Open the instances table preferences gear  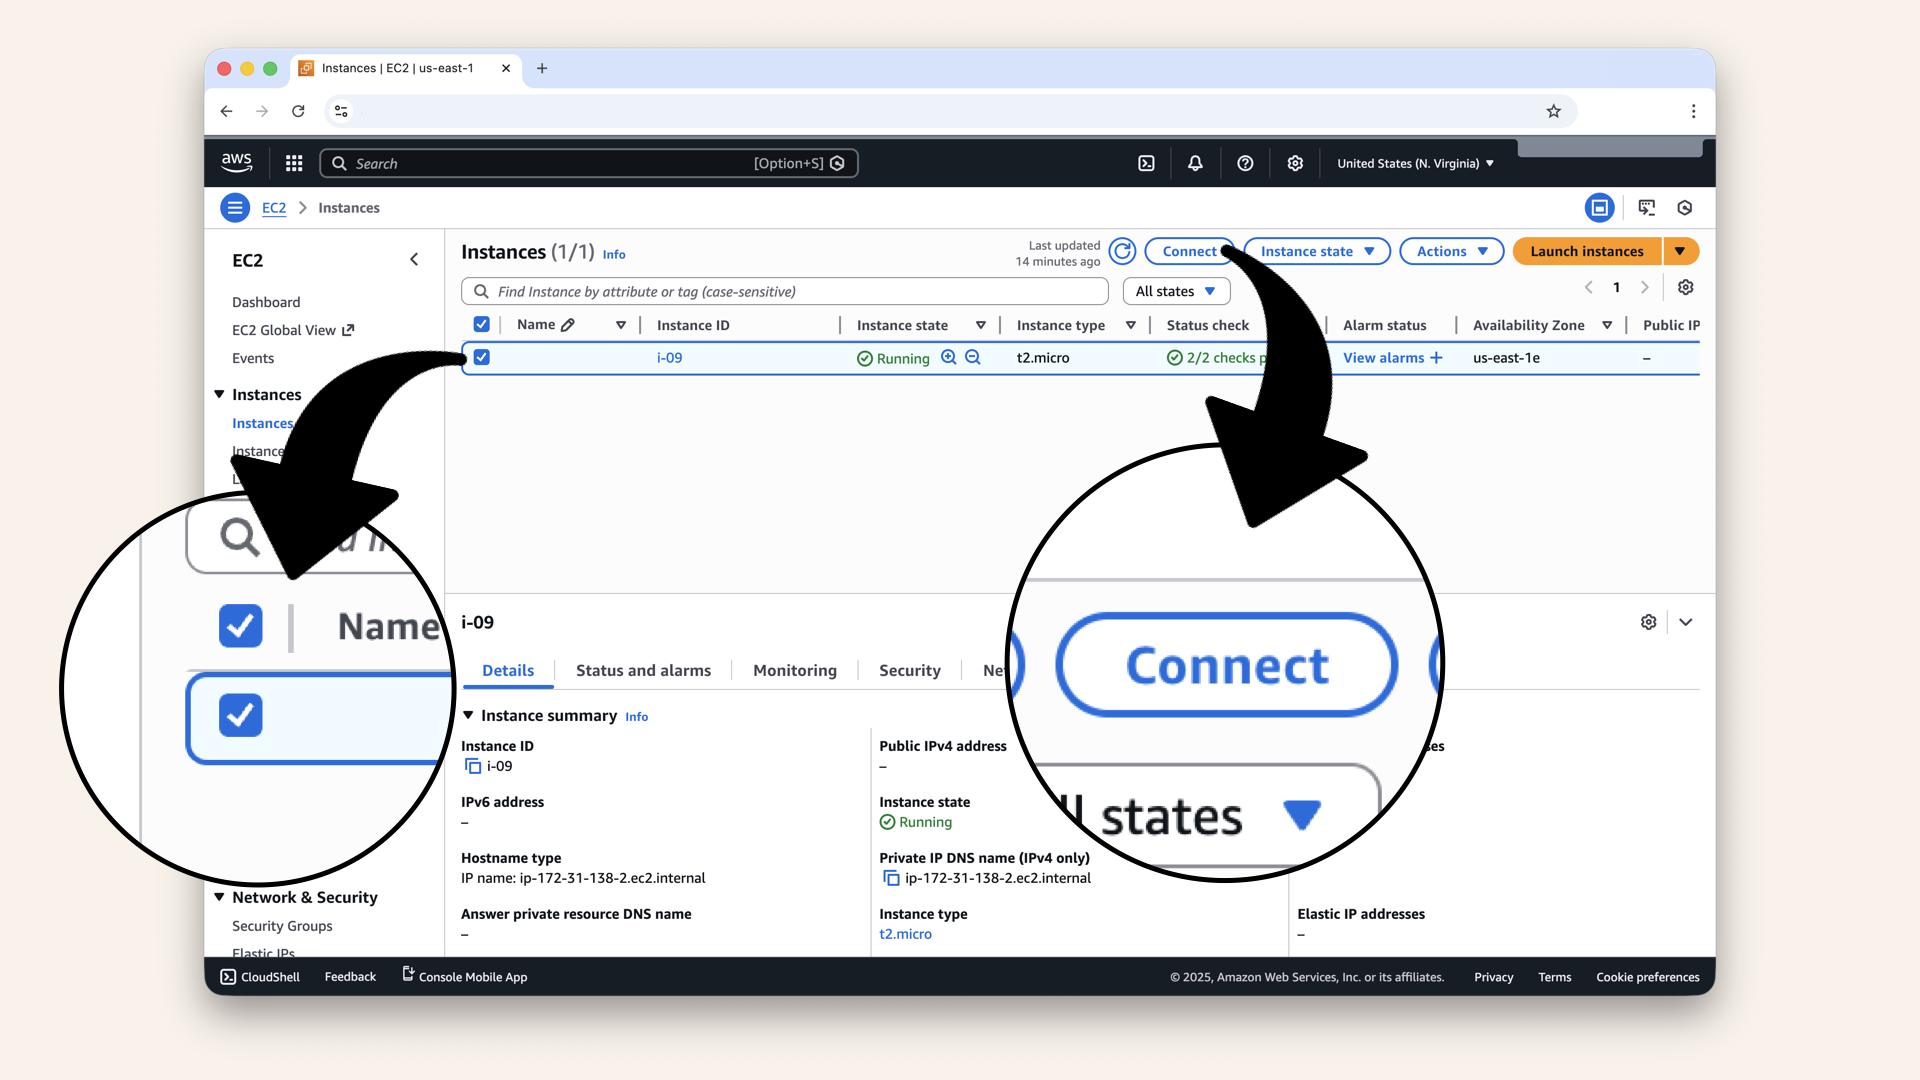click(1685, 287)
